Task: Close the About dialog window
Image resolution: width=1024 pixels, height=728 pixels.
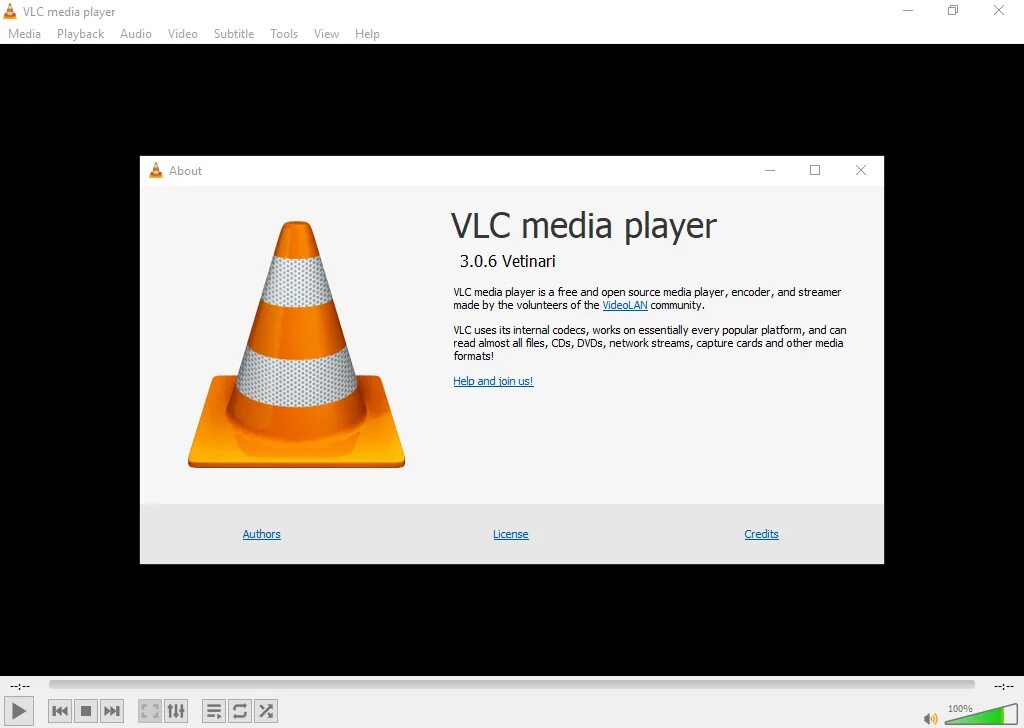Action: (861, 170)
